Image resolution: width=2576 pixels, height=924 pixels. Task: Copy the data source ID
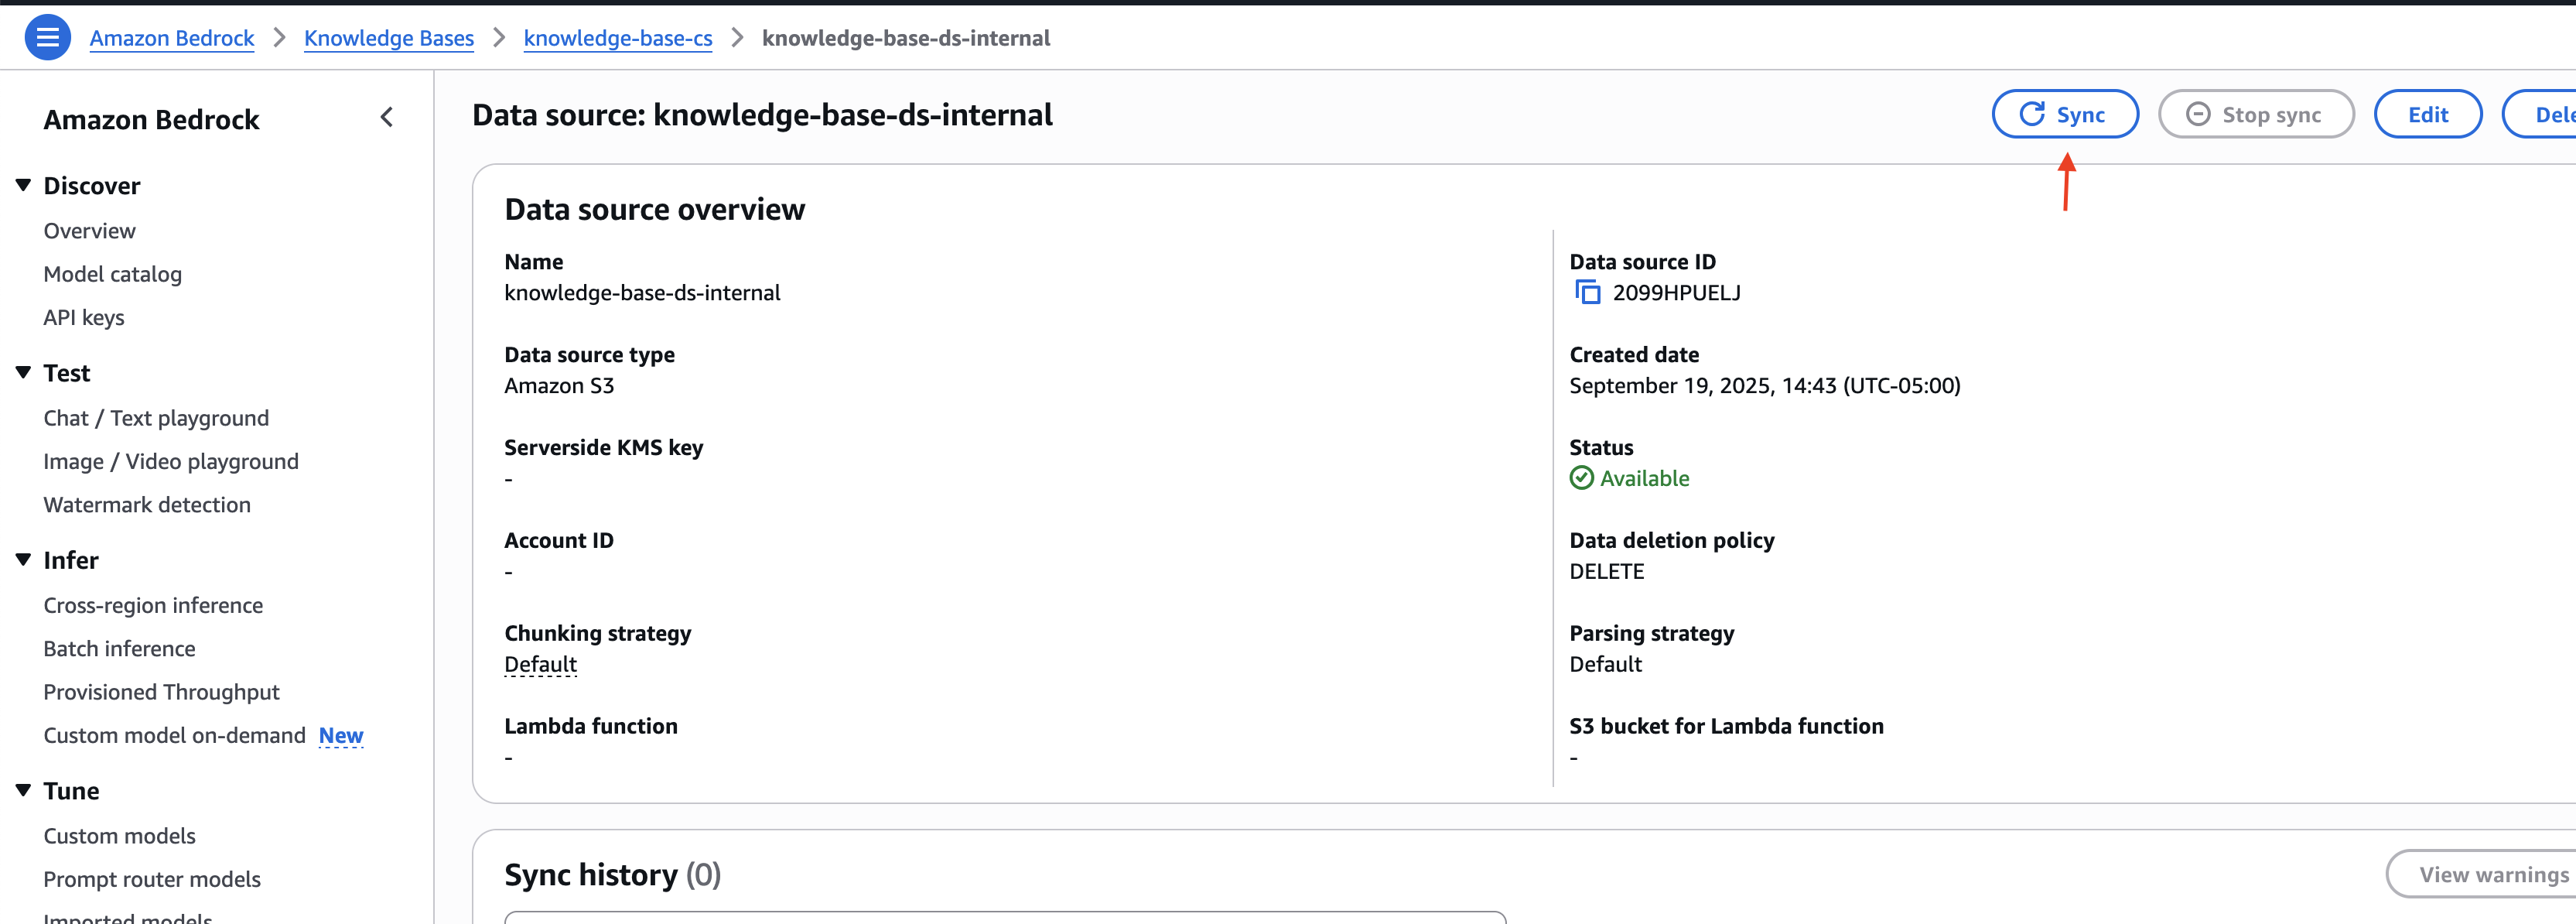(x=1587, y=292)
